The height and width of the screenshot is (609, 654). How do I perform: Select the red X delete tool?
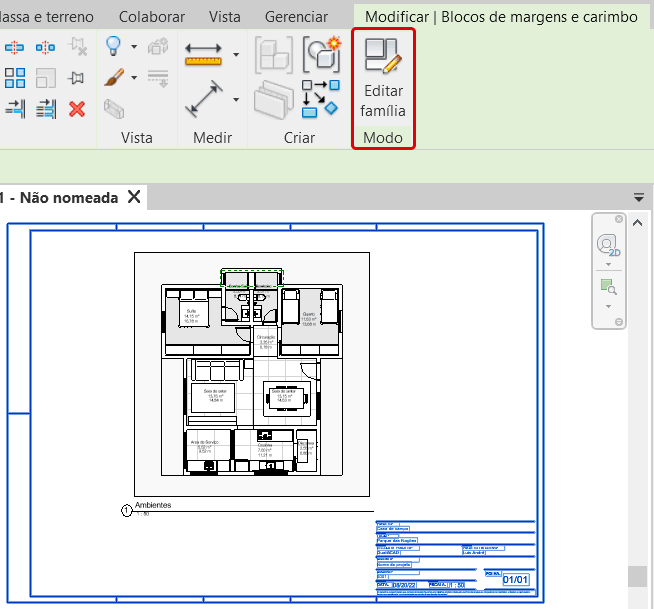77,109
